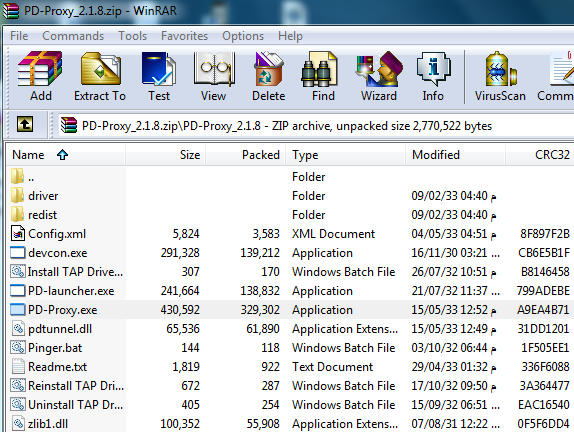Click size value 100,352
The width and height of the screenshot is (574, 432).
tap(180, 424)
